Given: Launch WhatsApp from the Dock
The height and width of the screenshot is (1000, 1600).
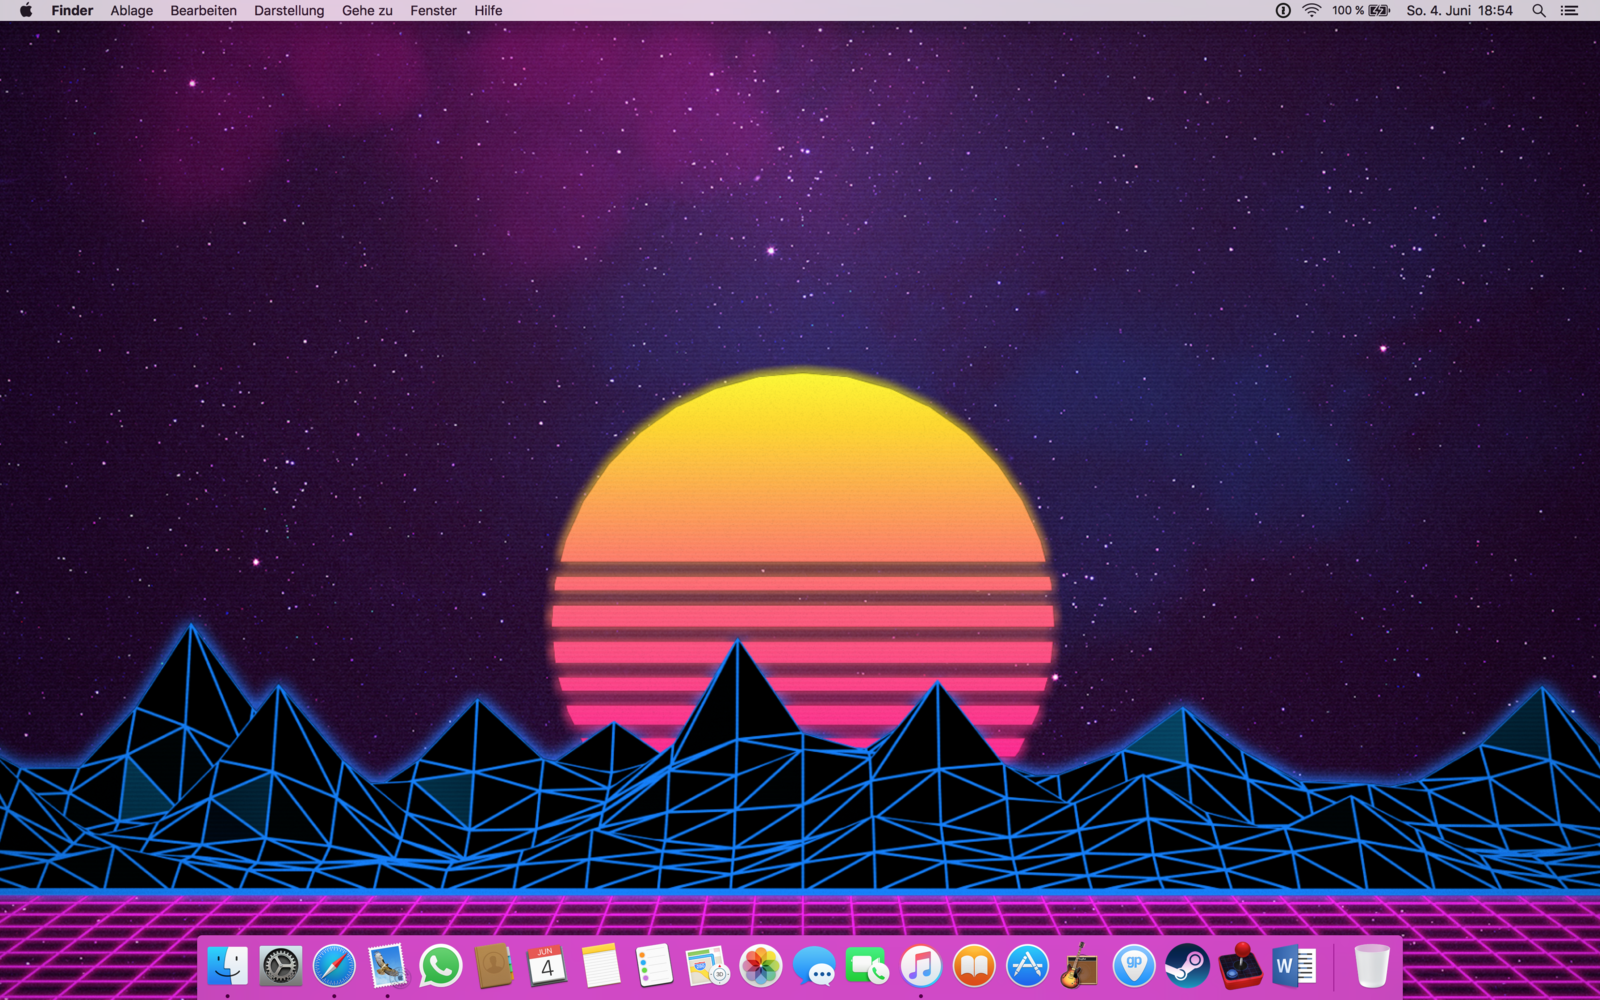Looking at the screenshot, I should pos(441,966).
